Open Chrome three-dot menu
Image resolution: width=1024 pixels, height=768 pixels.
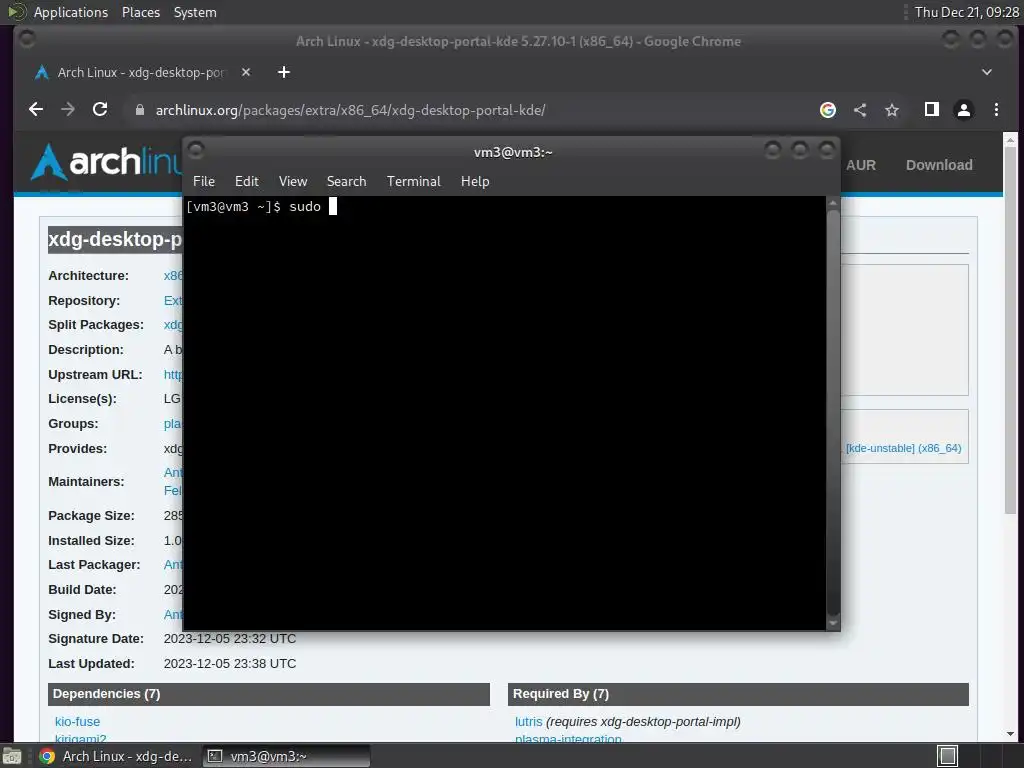[x=996, y=110]
